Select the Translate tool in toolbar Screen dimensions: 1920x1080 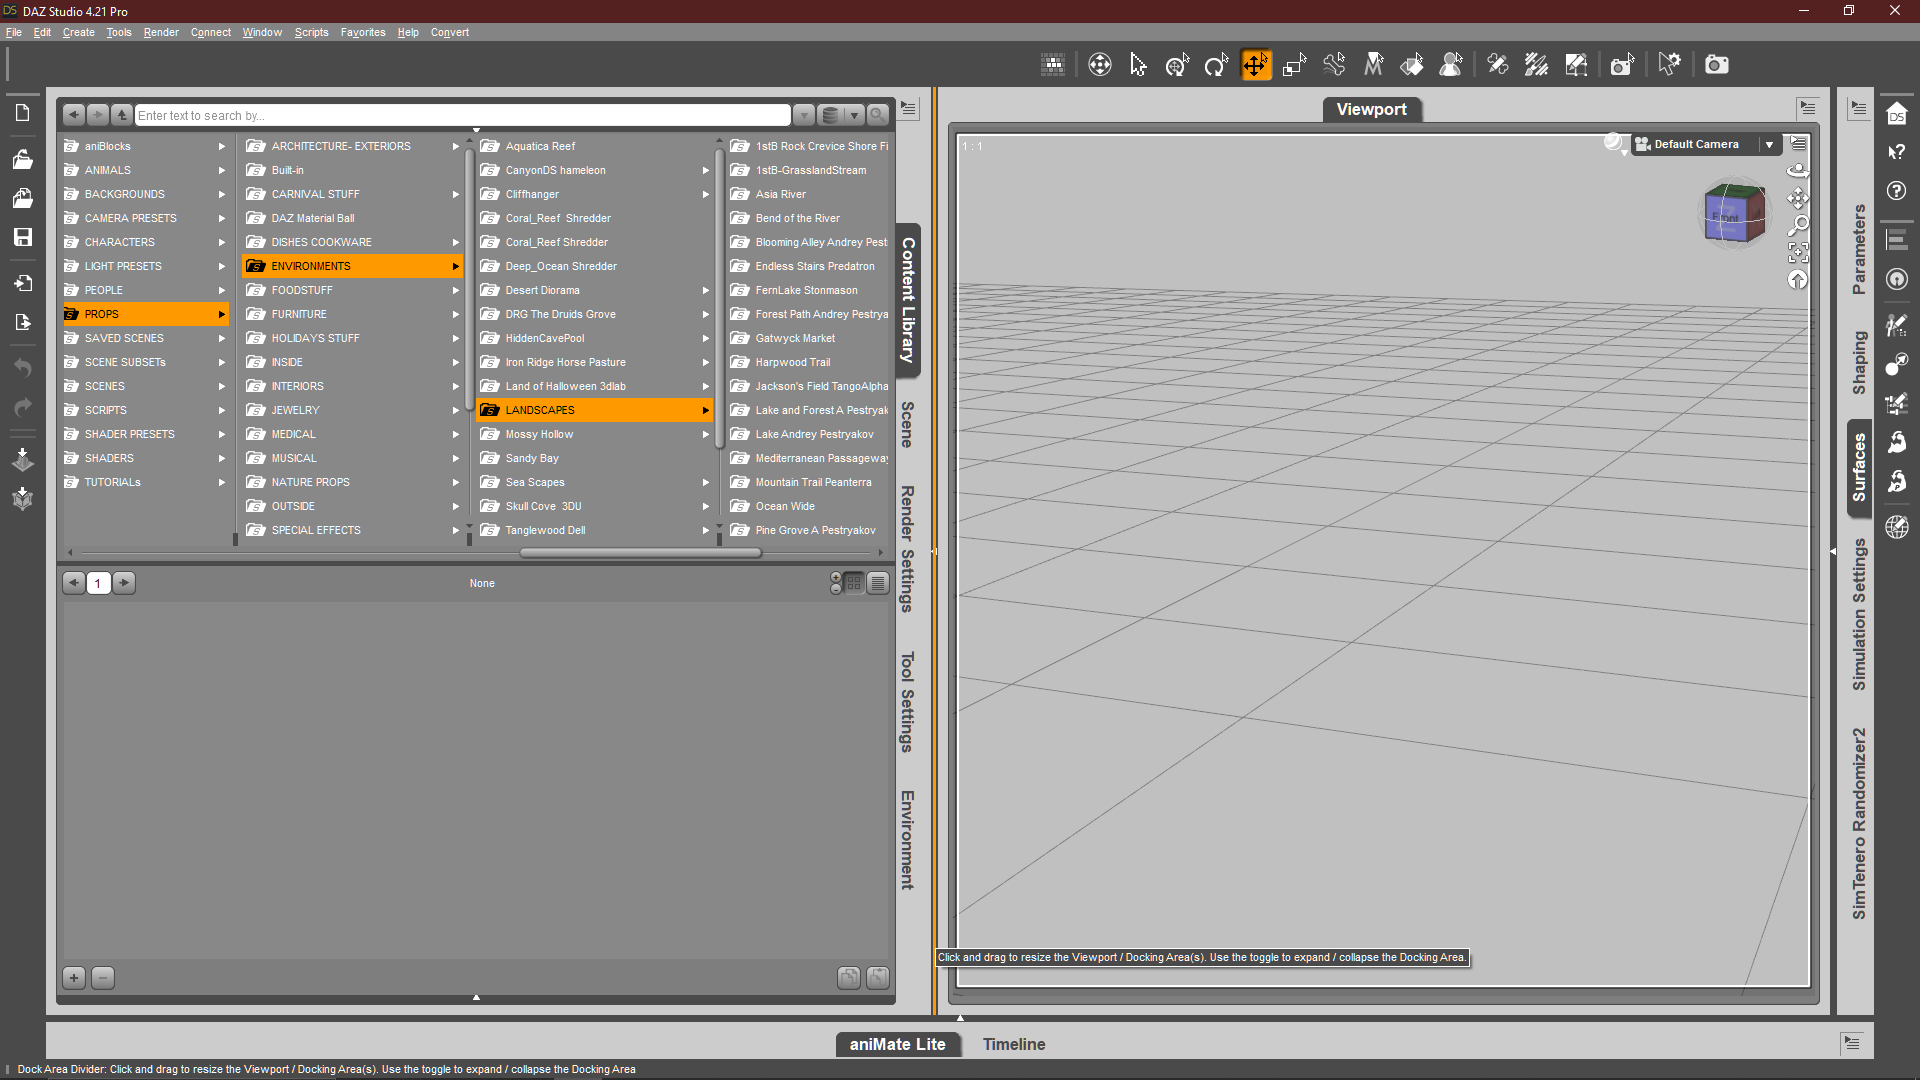click(x=1255, y=65)
